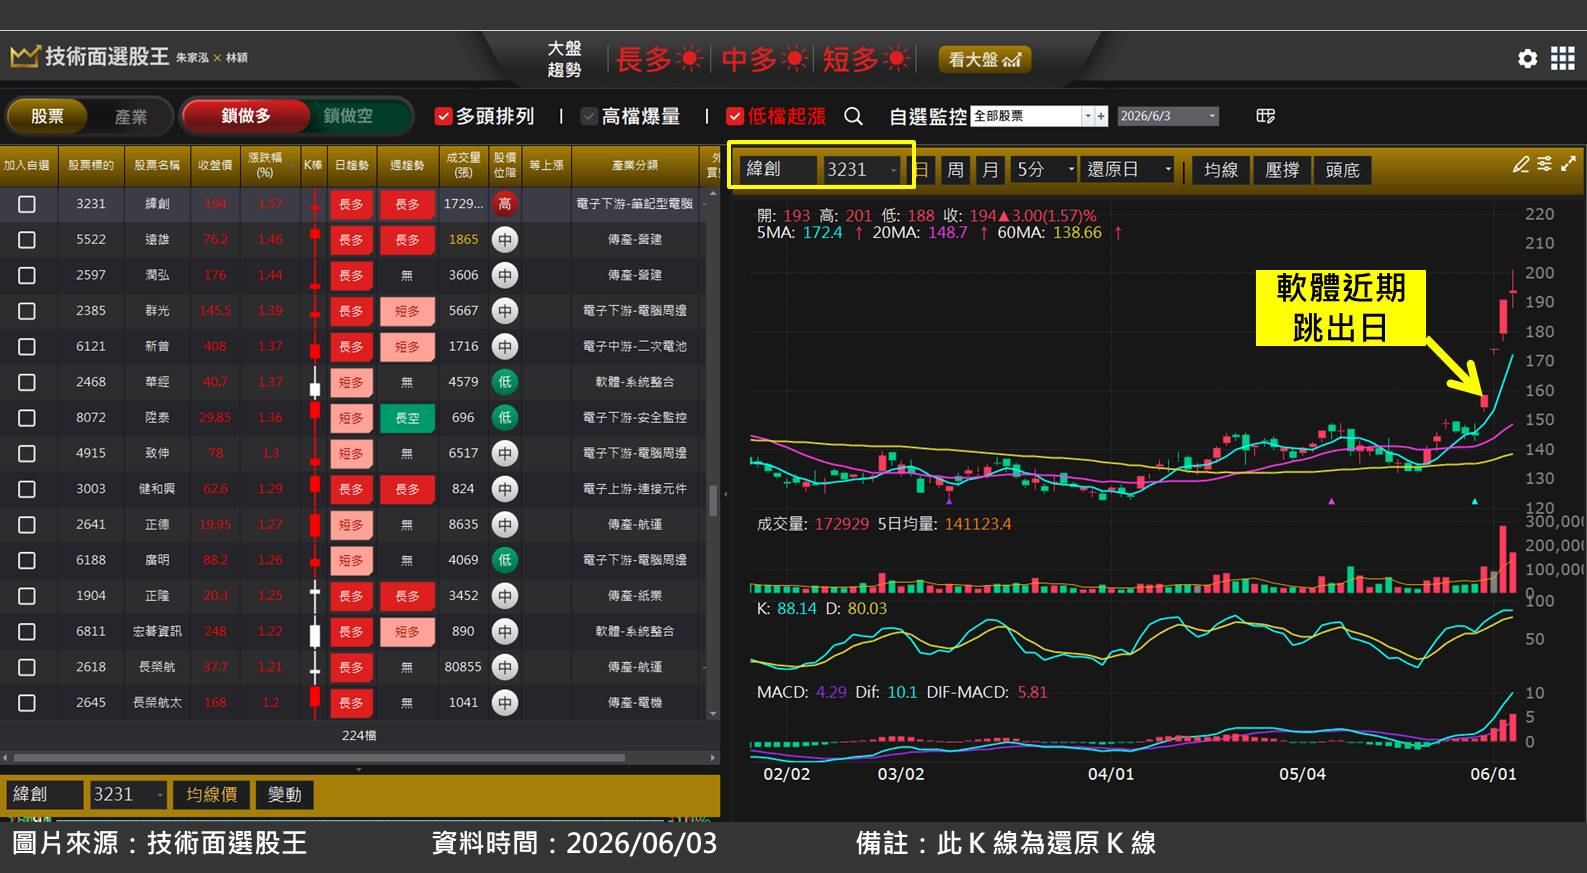Tick the watchlist checkbox for 正德 2641
1587x873 pixels.
tap(27, 525)
